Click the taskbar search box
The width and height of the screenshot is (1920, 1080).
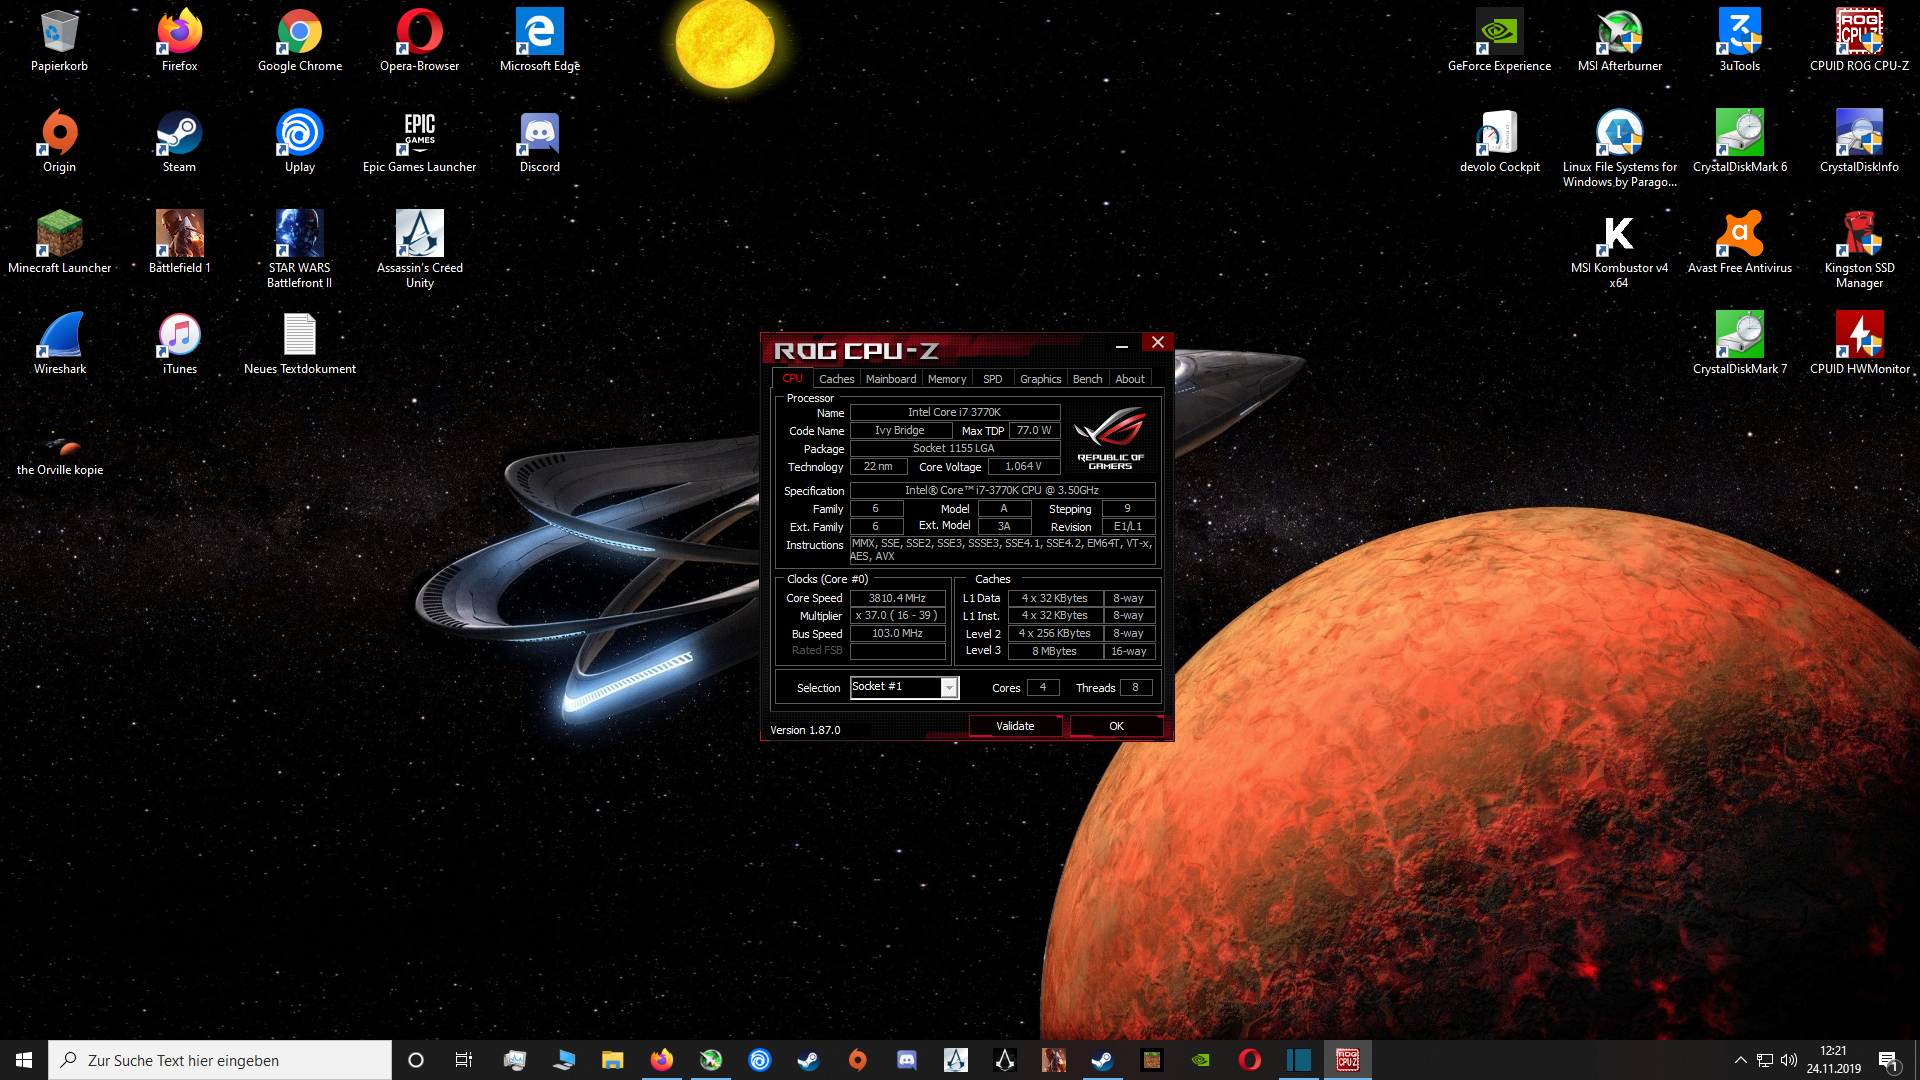(x=220, y=1060)
